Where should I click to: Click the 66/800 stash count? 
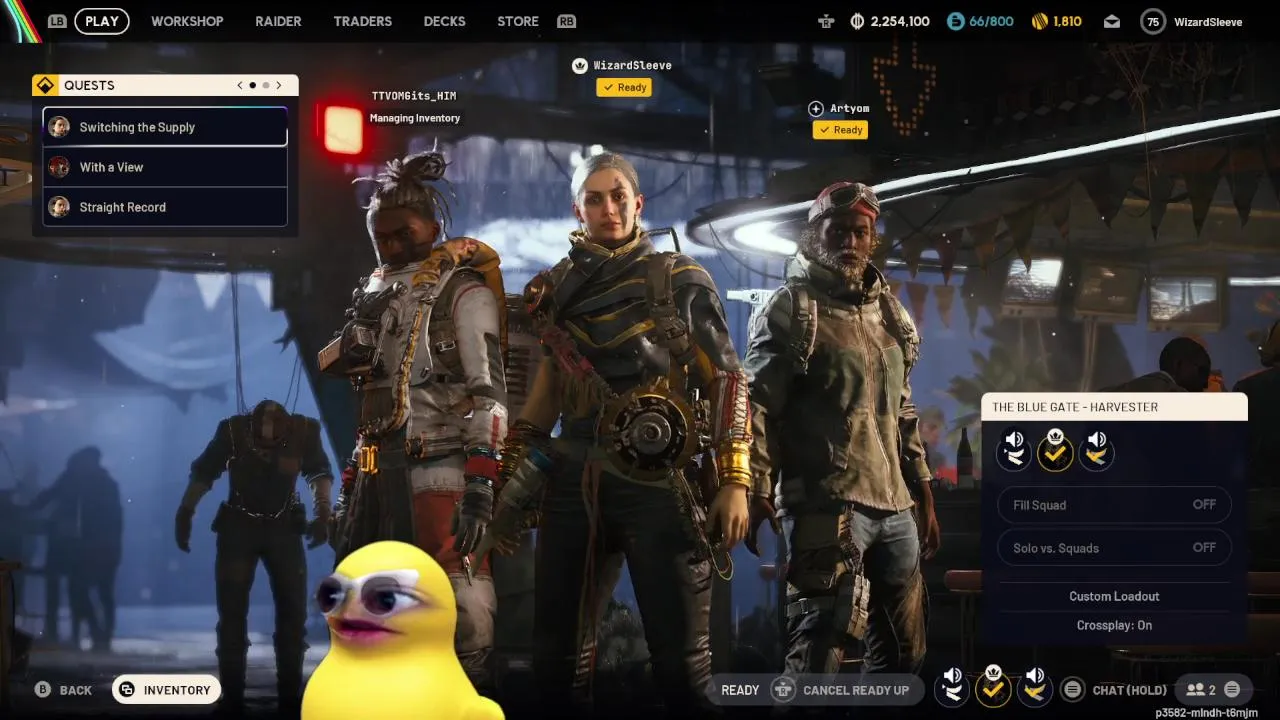[x=991, y=21]
